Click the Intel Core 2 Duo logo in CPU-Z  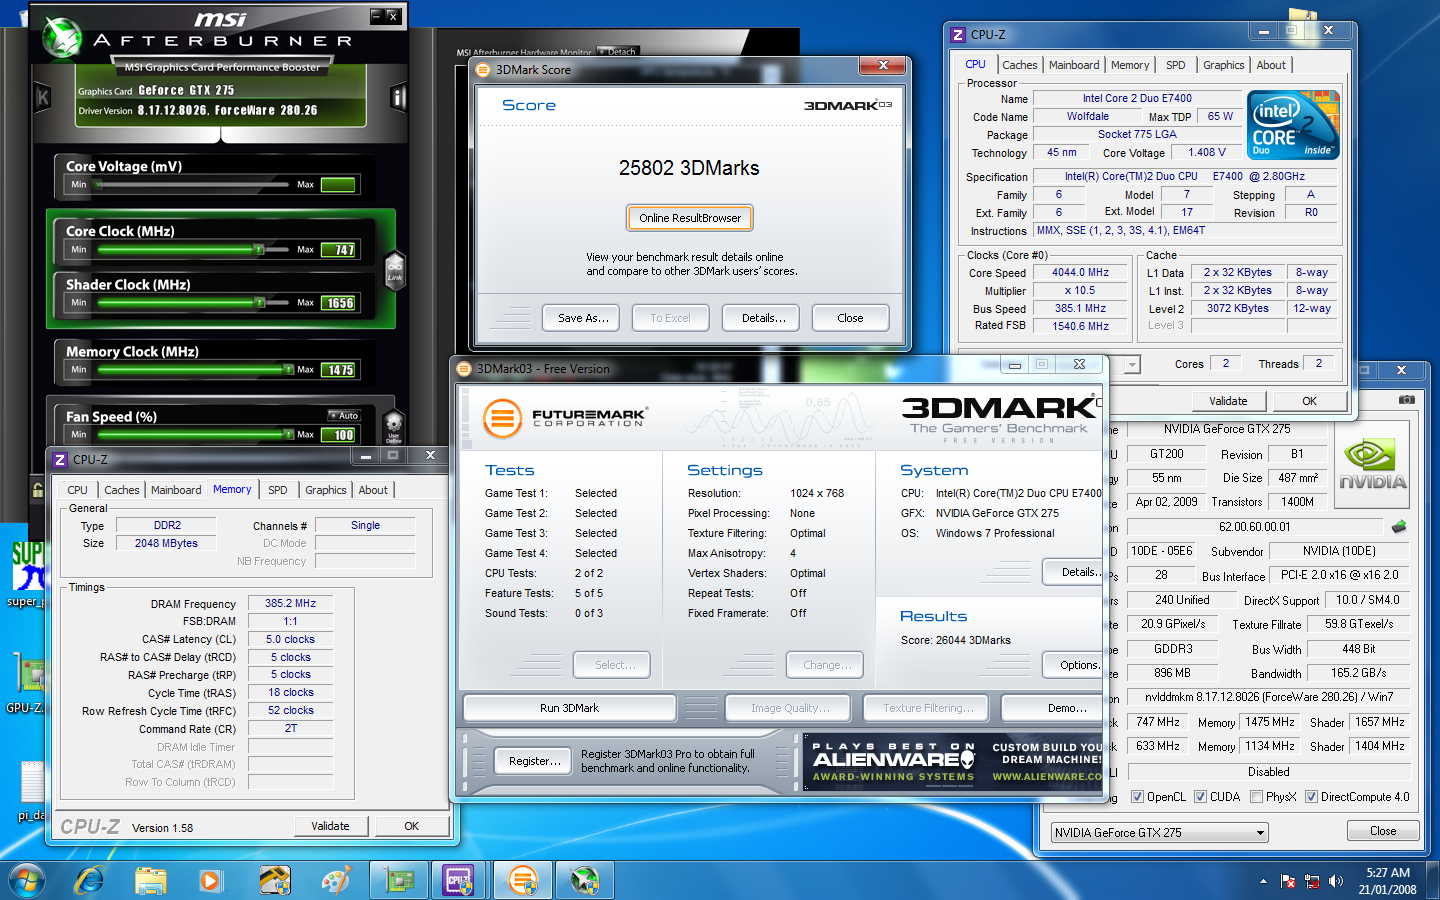tap(1294, 125)
